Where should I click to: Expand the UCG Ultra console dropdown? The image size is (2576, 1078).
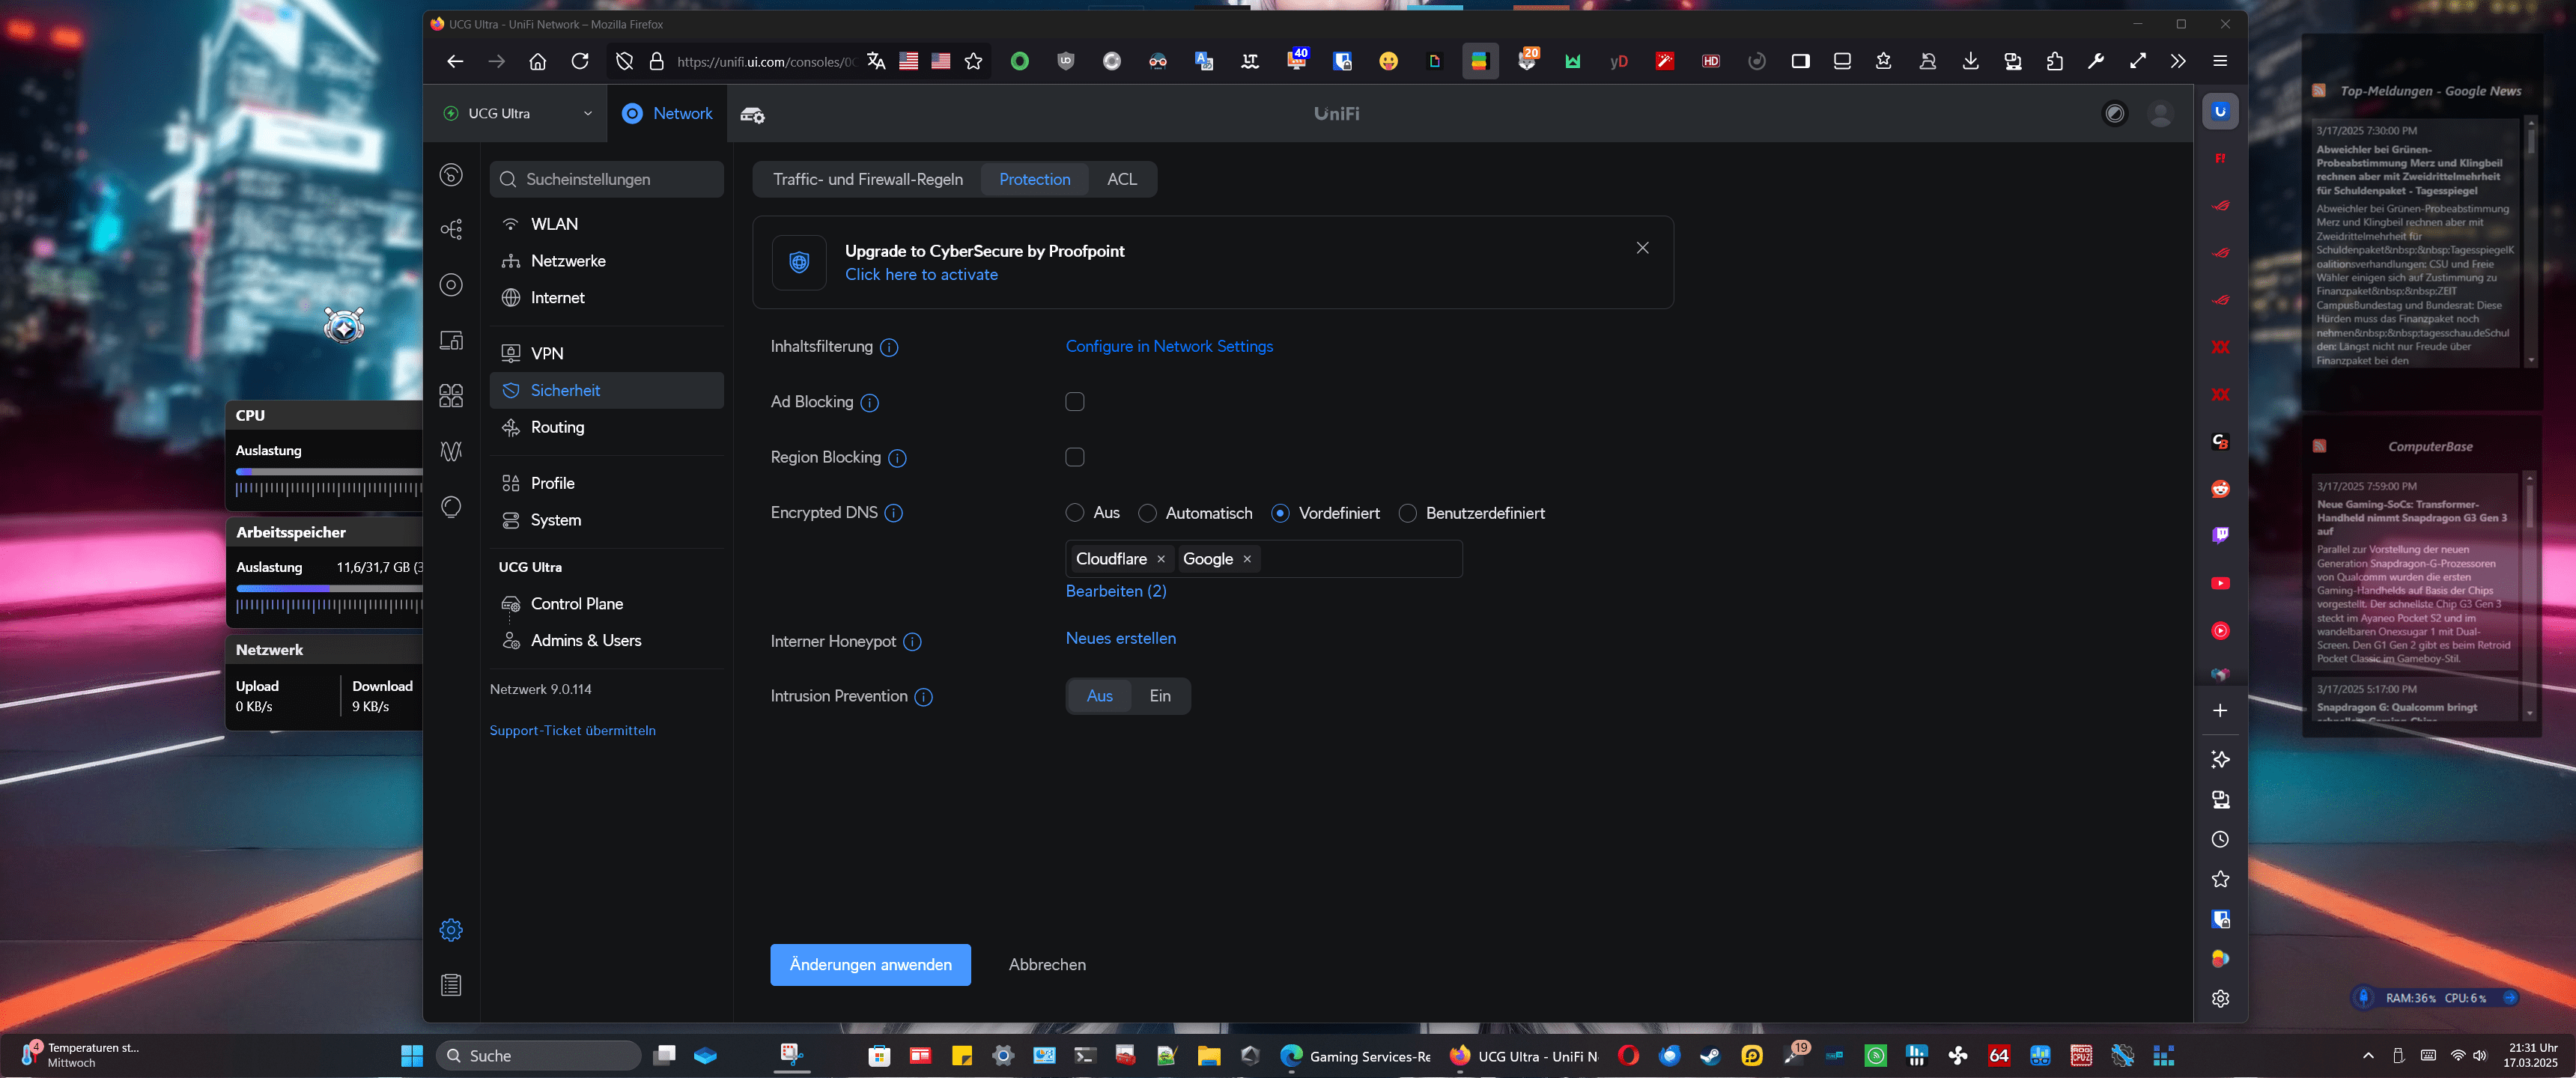pos(587,113)
